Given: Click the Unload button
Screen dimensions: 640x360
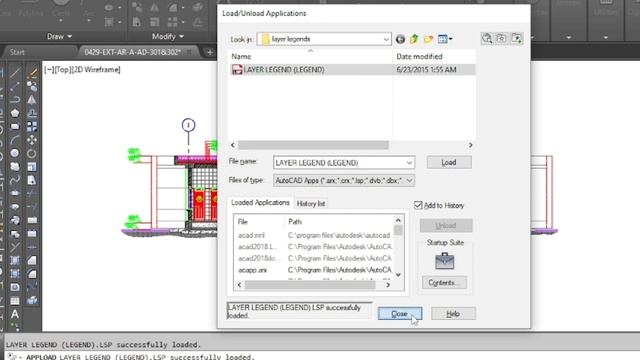Looking at the screenshot, I should [446, 225].
